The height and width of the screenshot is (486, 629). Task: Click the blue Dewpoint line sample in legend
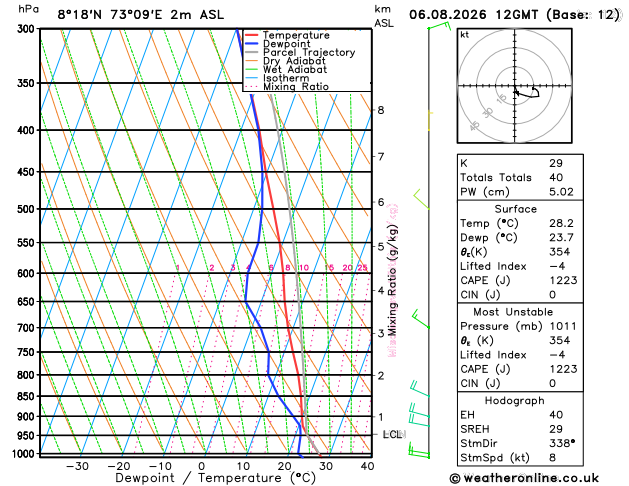(252, 44)
